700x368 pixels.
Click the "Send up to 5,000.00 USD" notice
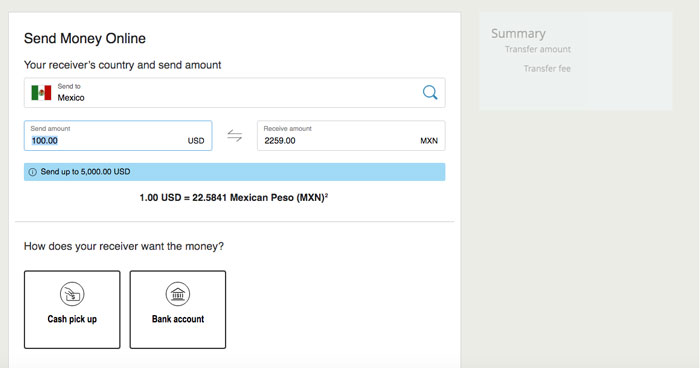point(234,172)
